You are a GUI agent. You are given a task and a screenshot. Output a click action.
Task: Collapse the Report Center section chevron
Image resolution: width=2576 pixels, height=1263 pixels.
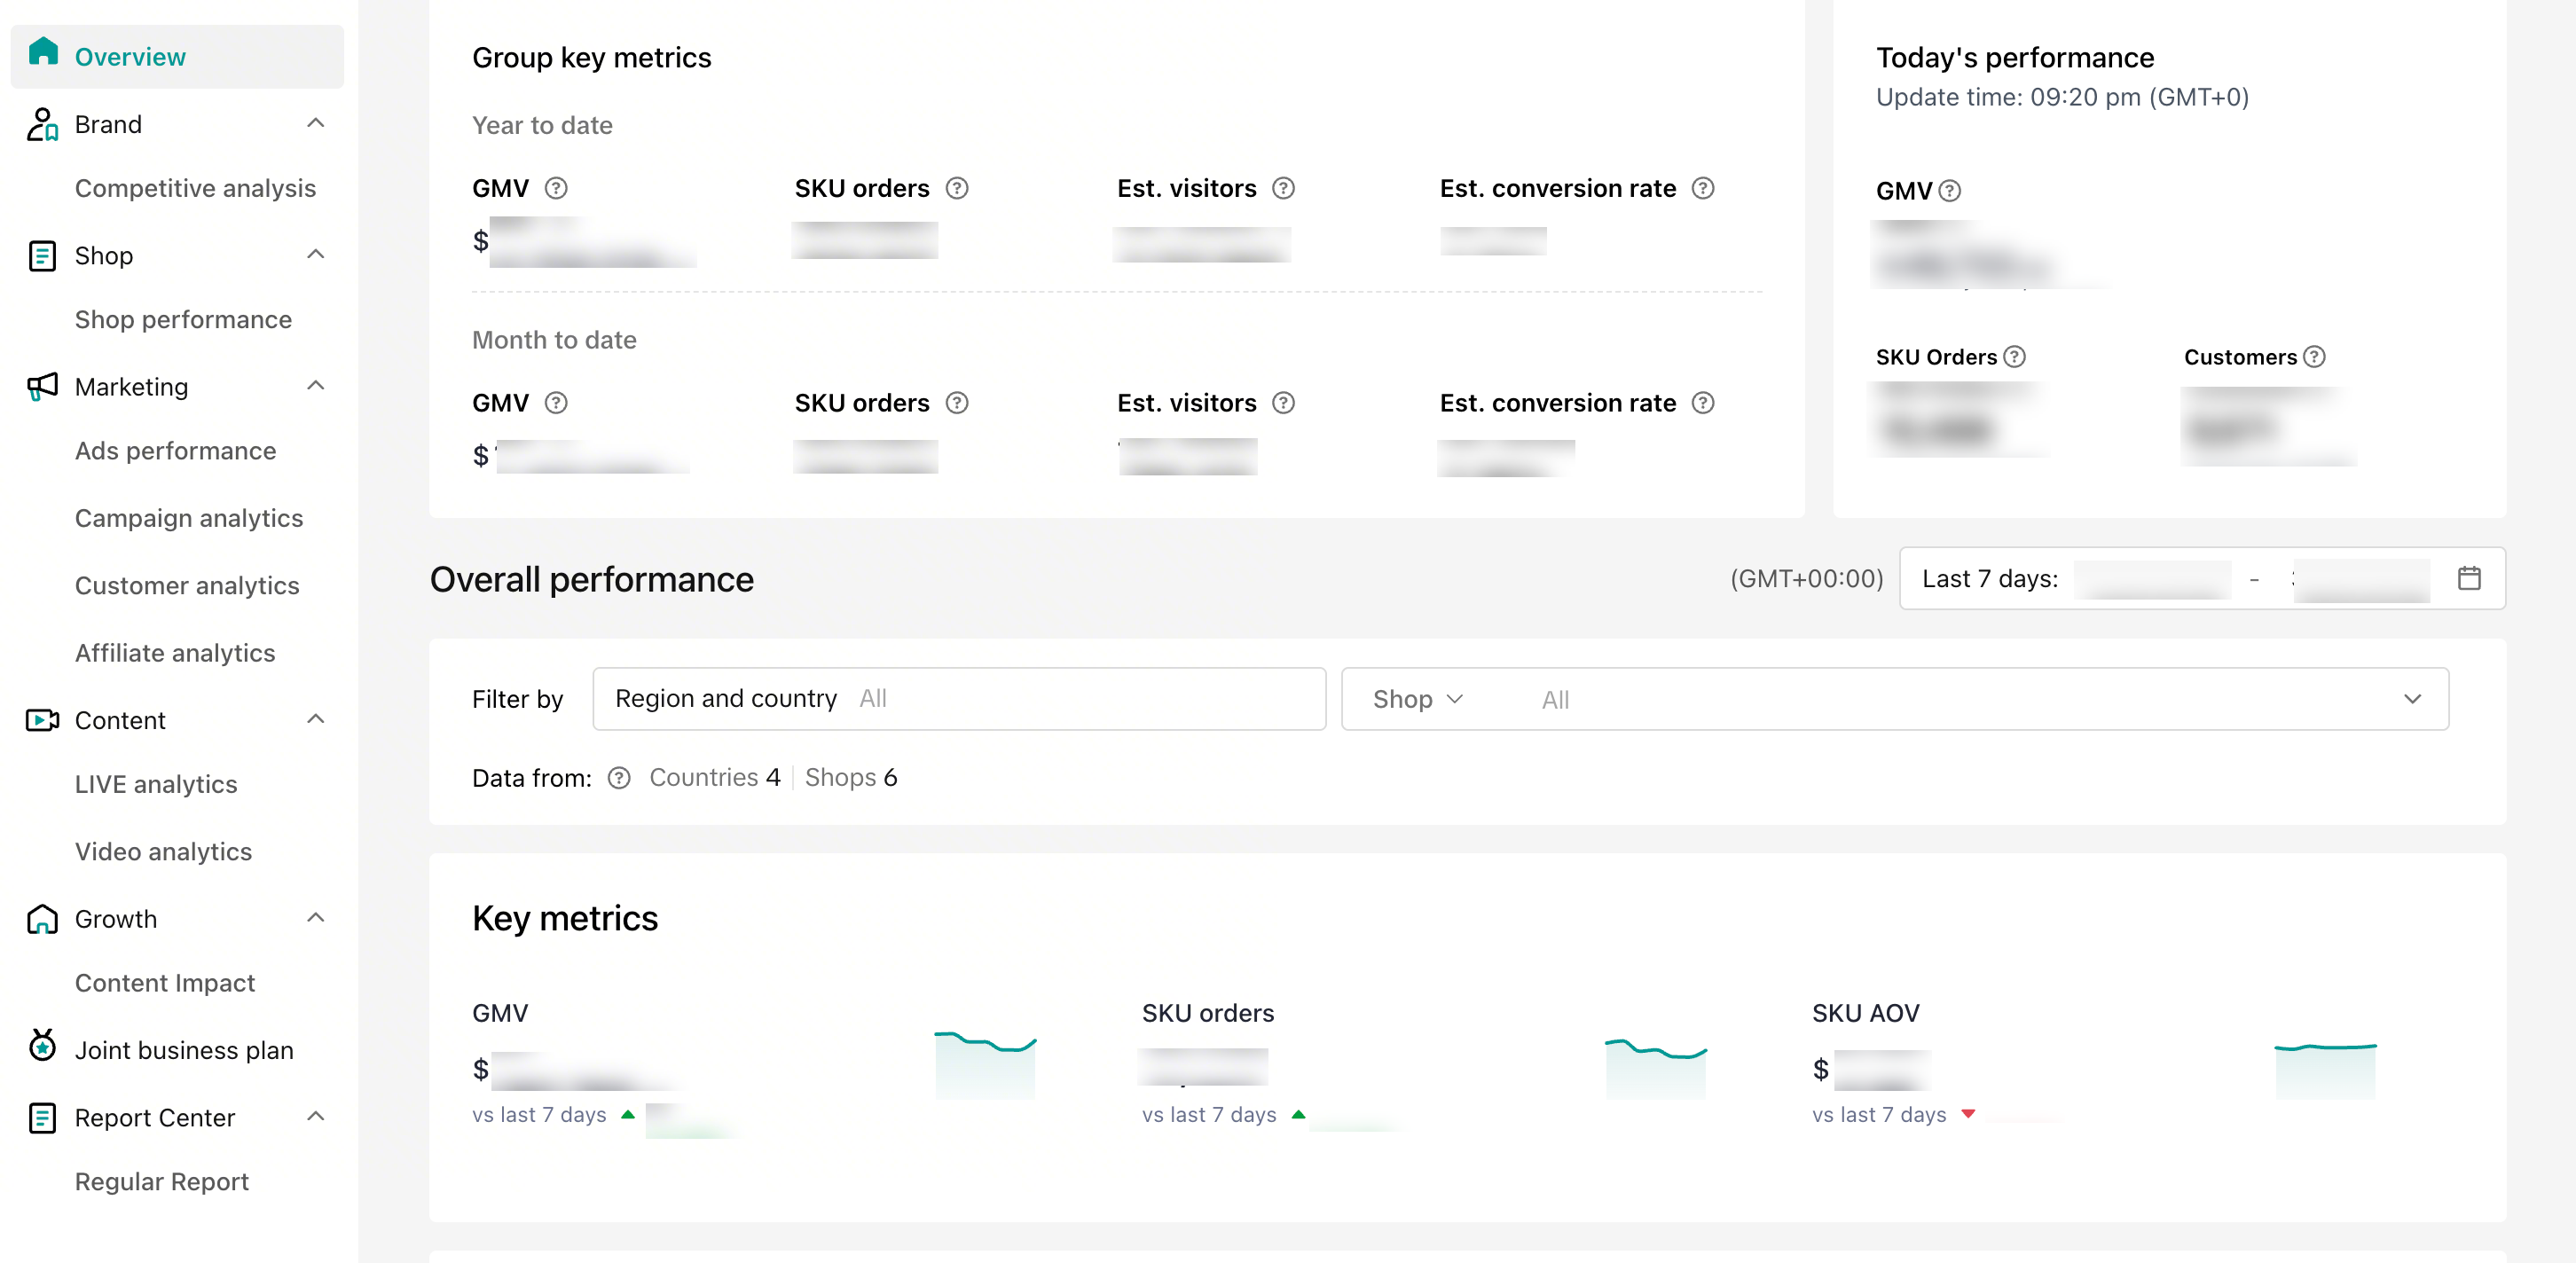coord(316,1116)
